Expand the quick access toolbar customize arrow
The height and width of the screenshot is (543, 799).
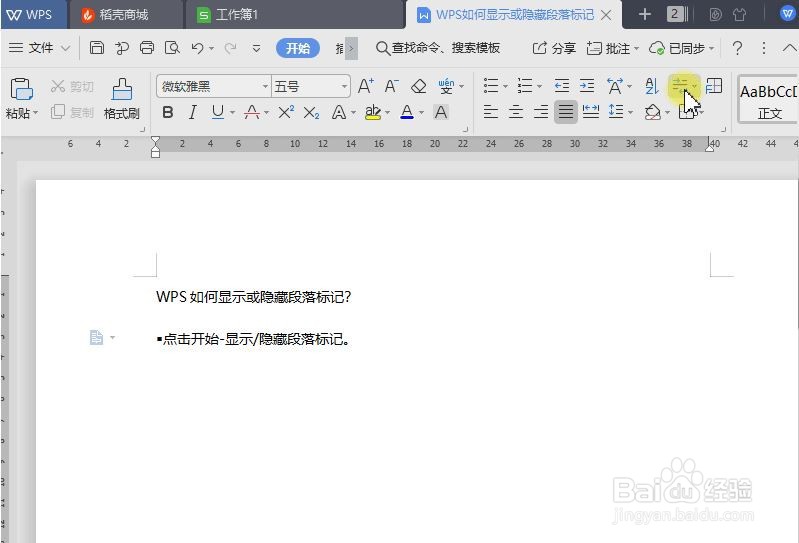click(x=256, y=48)
